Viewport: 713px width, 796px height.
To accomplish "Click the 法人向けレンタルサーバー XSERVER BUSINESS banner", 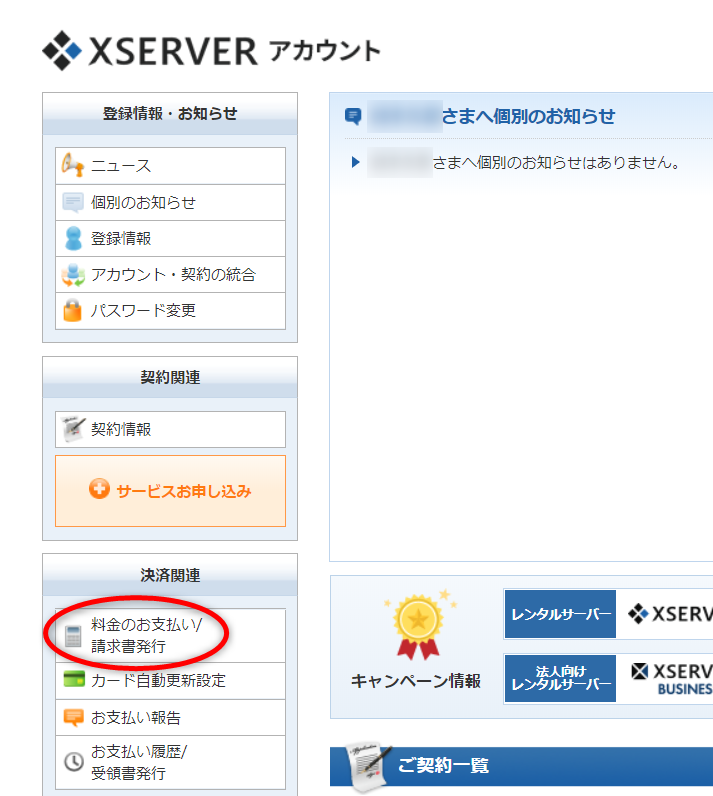I will click(608, 679).
